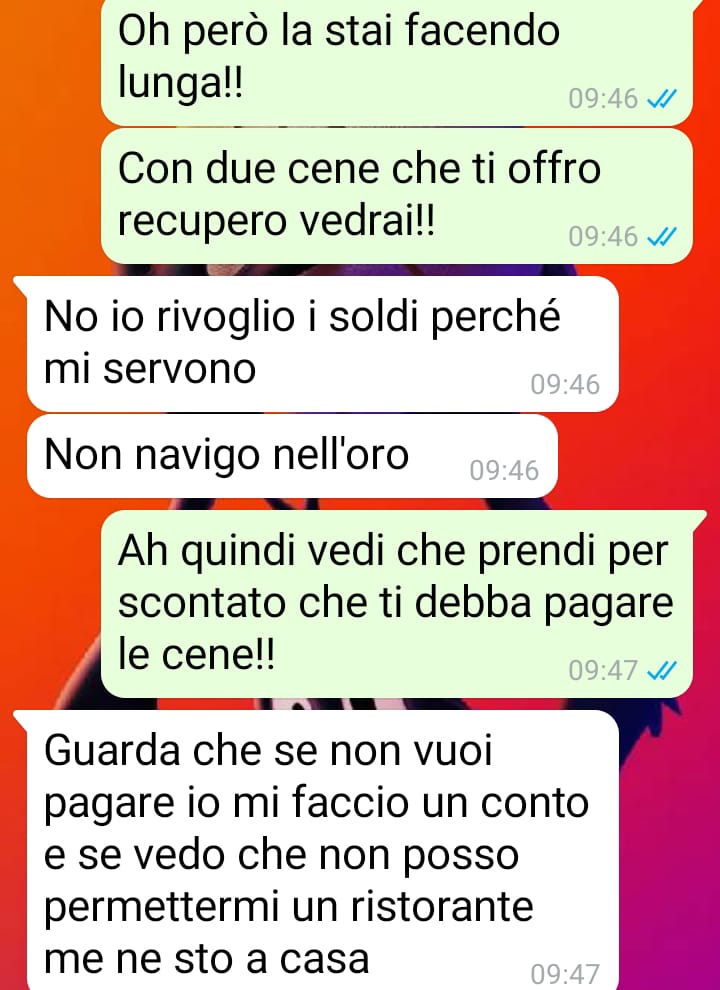Screen dimensions: 720x990
Task: Tap the 'No io rivoglio i soldi' message
Action: pos(322,344)
